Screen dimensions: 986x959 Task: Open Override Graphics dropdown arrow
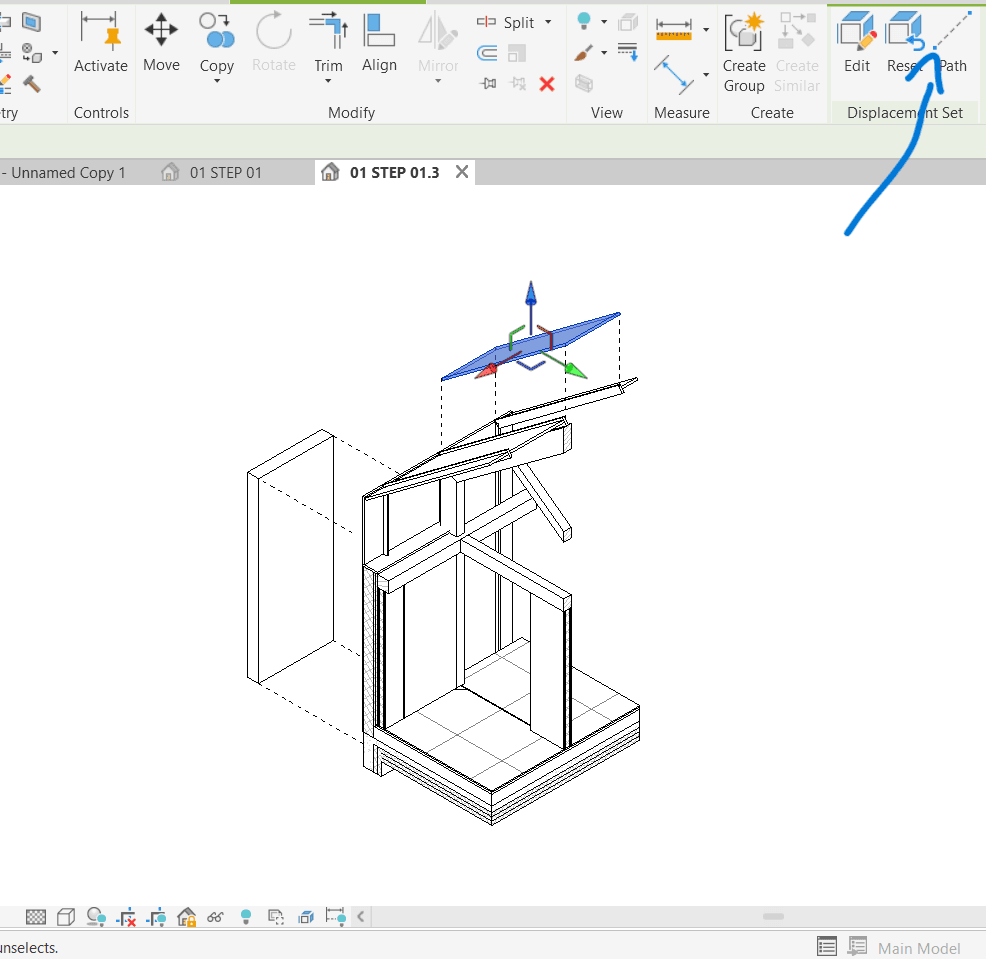604,53
